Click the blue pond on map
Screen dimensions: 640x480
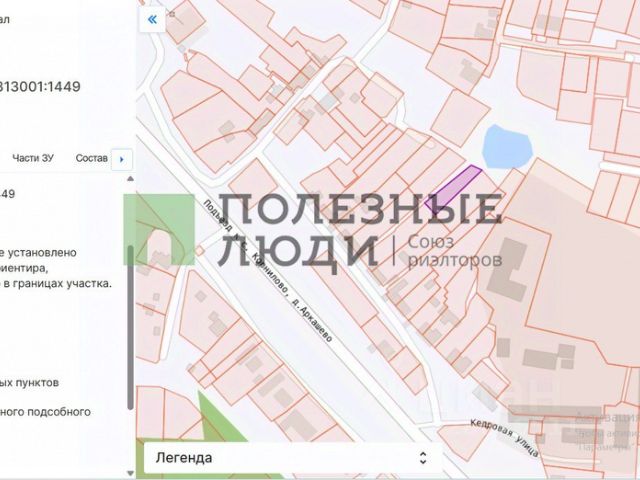(x=507, y=147)
